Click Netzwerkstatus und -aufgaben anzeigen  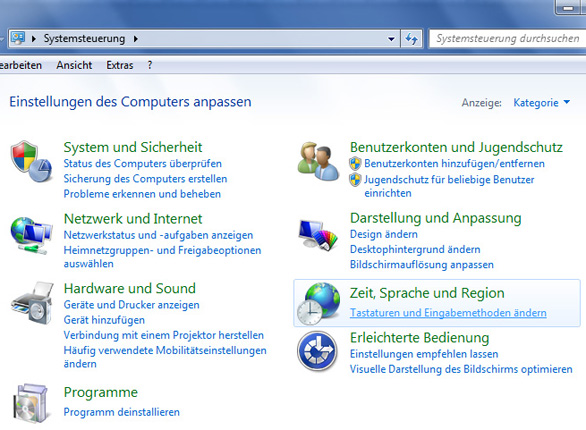(158, 235)
